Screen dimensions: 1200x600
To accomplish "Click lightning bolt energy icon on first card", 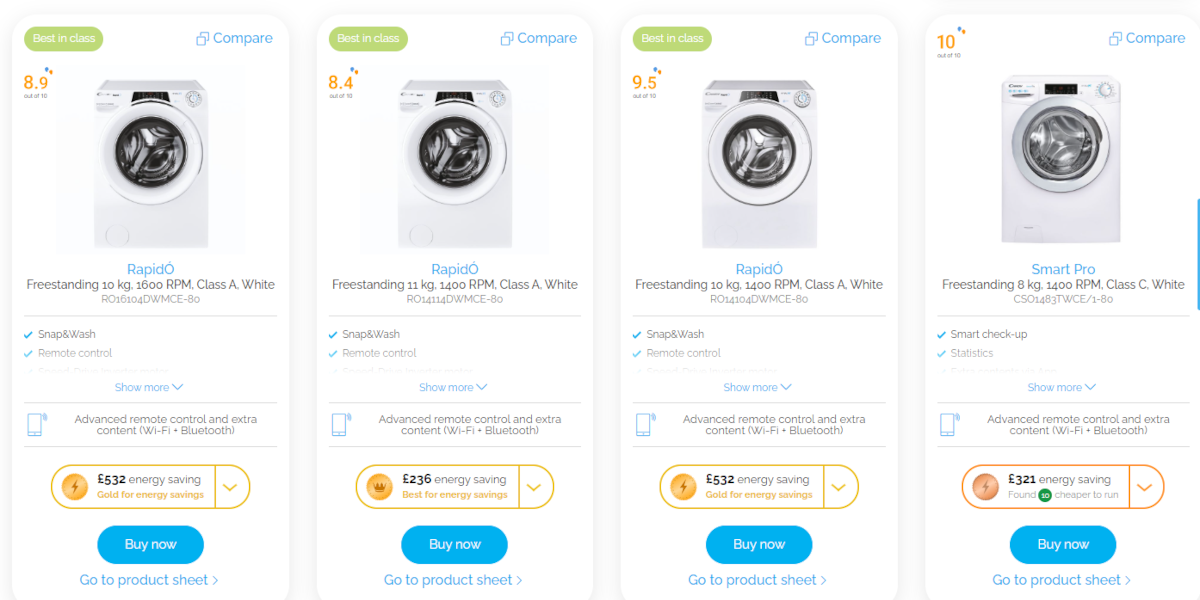I will pos(75,487).
